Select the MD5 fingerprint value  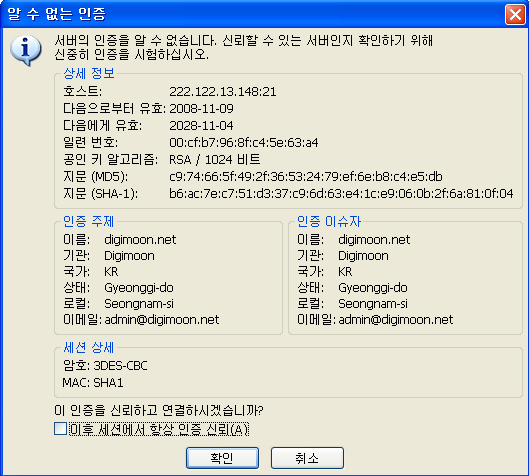click(x=306, y=176)
